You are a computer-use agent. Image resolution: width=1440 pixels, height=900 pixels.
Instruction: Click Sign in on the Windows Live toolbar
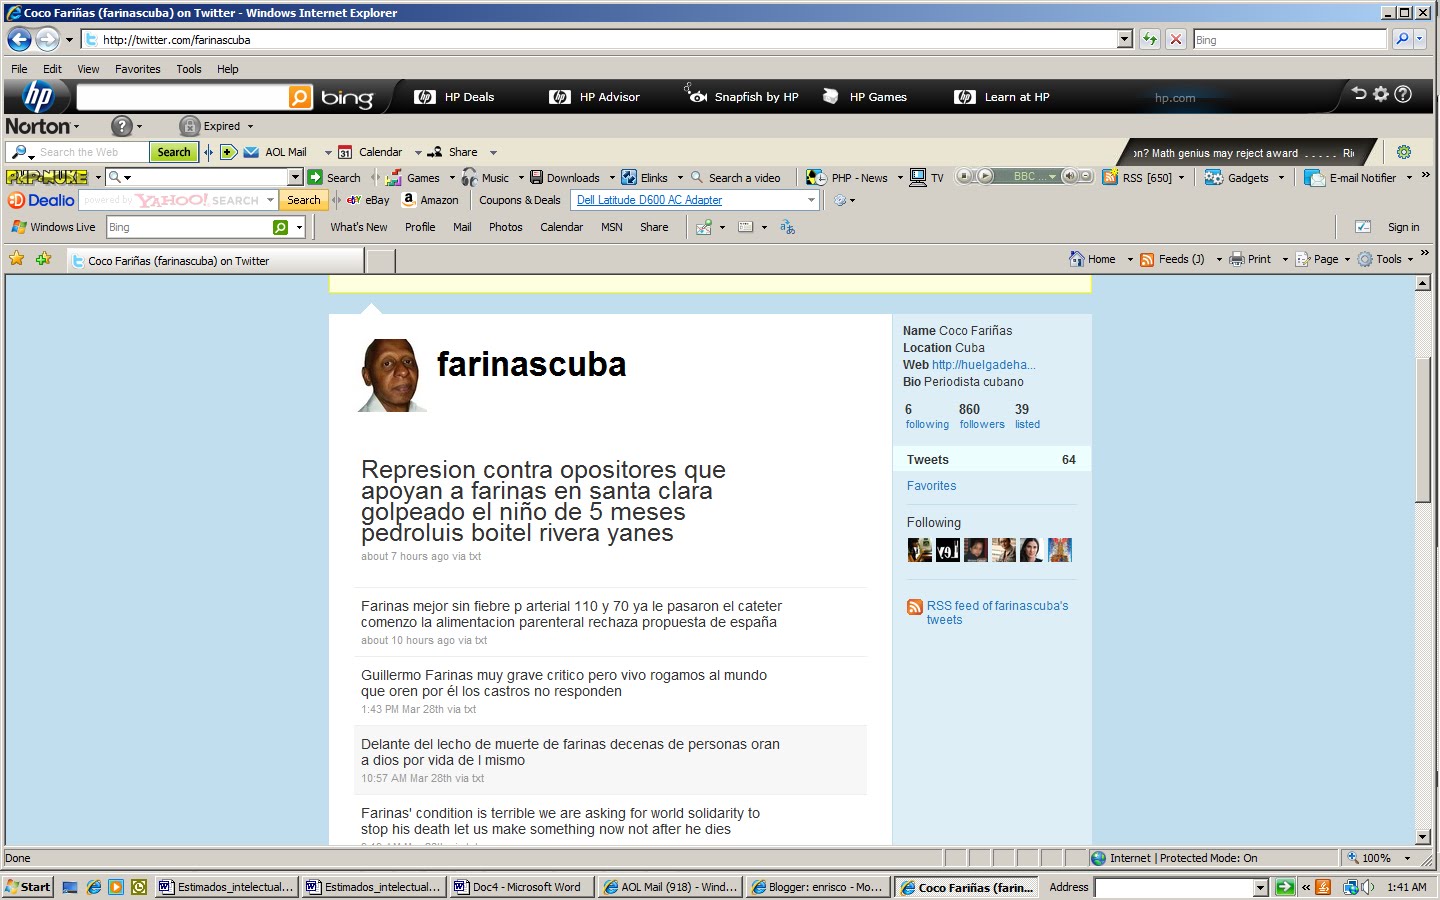pos(1403,227)
